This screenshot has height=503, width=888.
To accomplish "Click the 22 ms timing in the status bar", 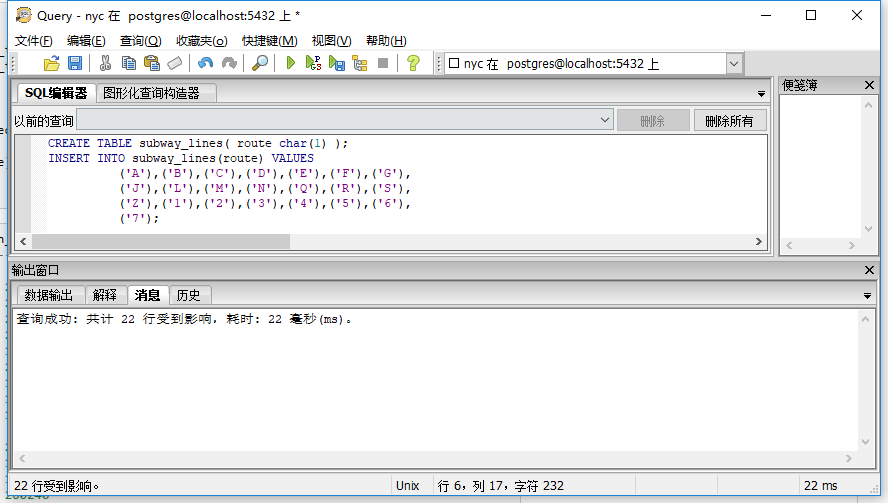I will tap(820, 485).
